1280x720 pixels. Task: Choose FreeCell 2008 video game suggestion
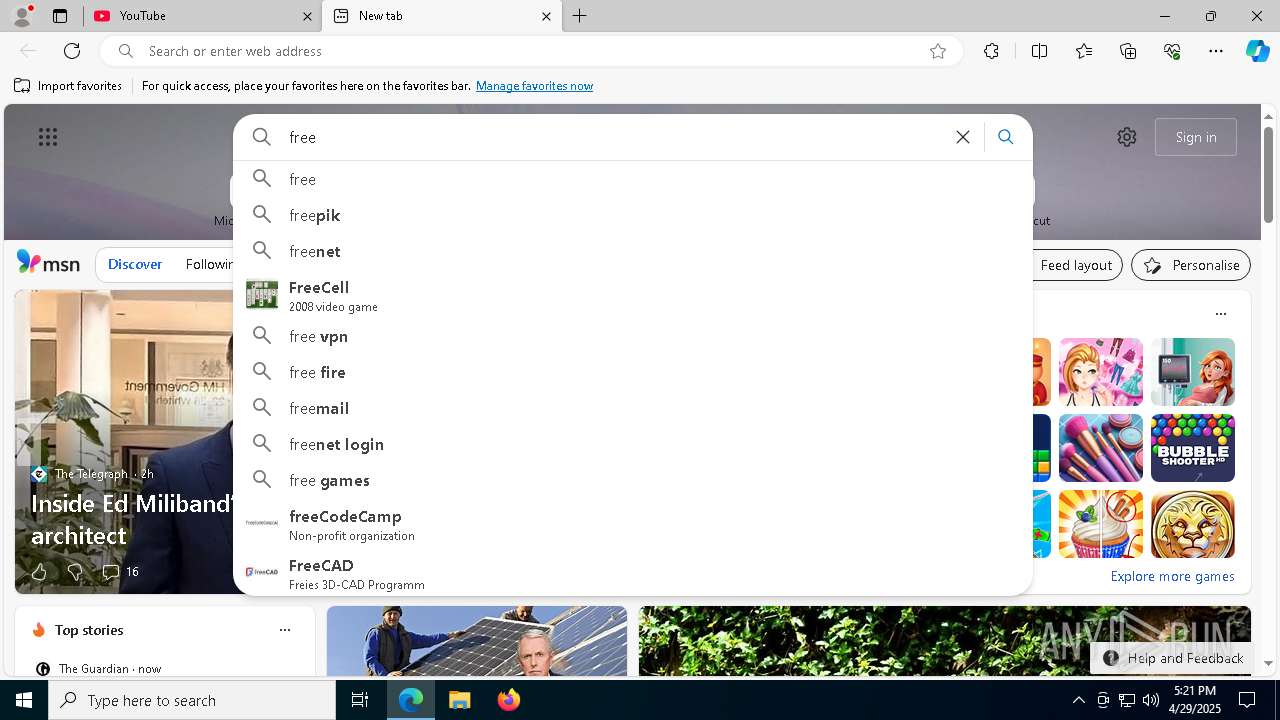pos(633,295)
